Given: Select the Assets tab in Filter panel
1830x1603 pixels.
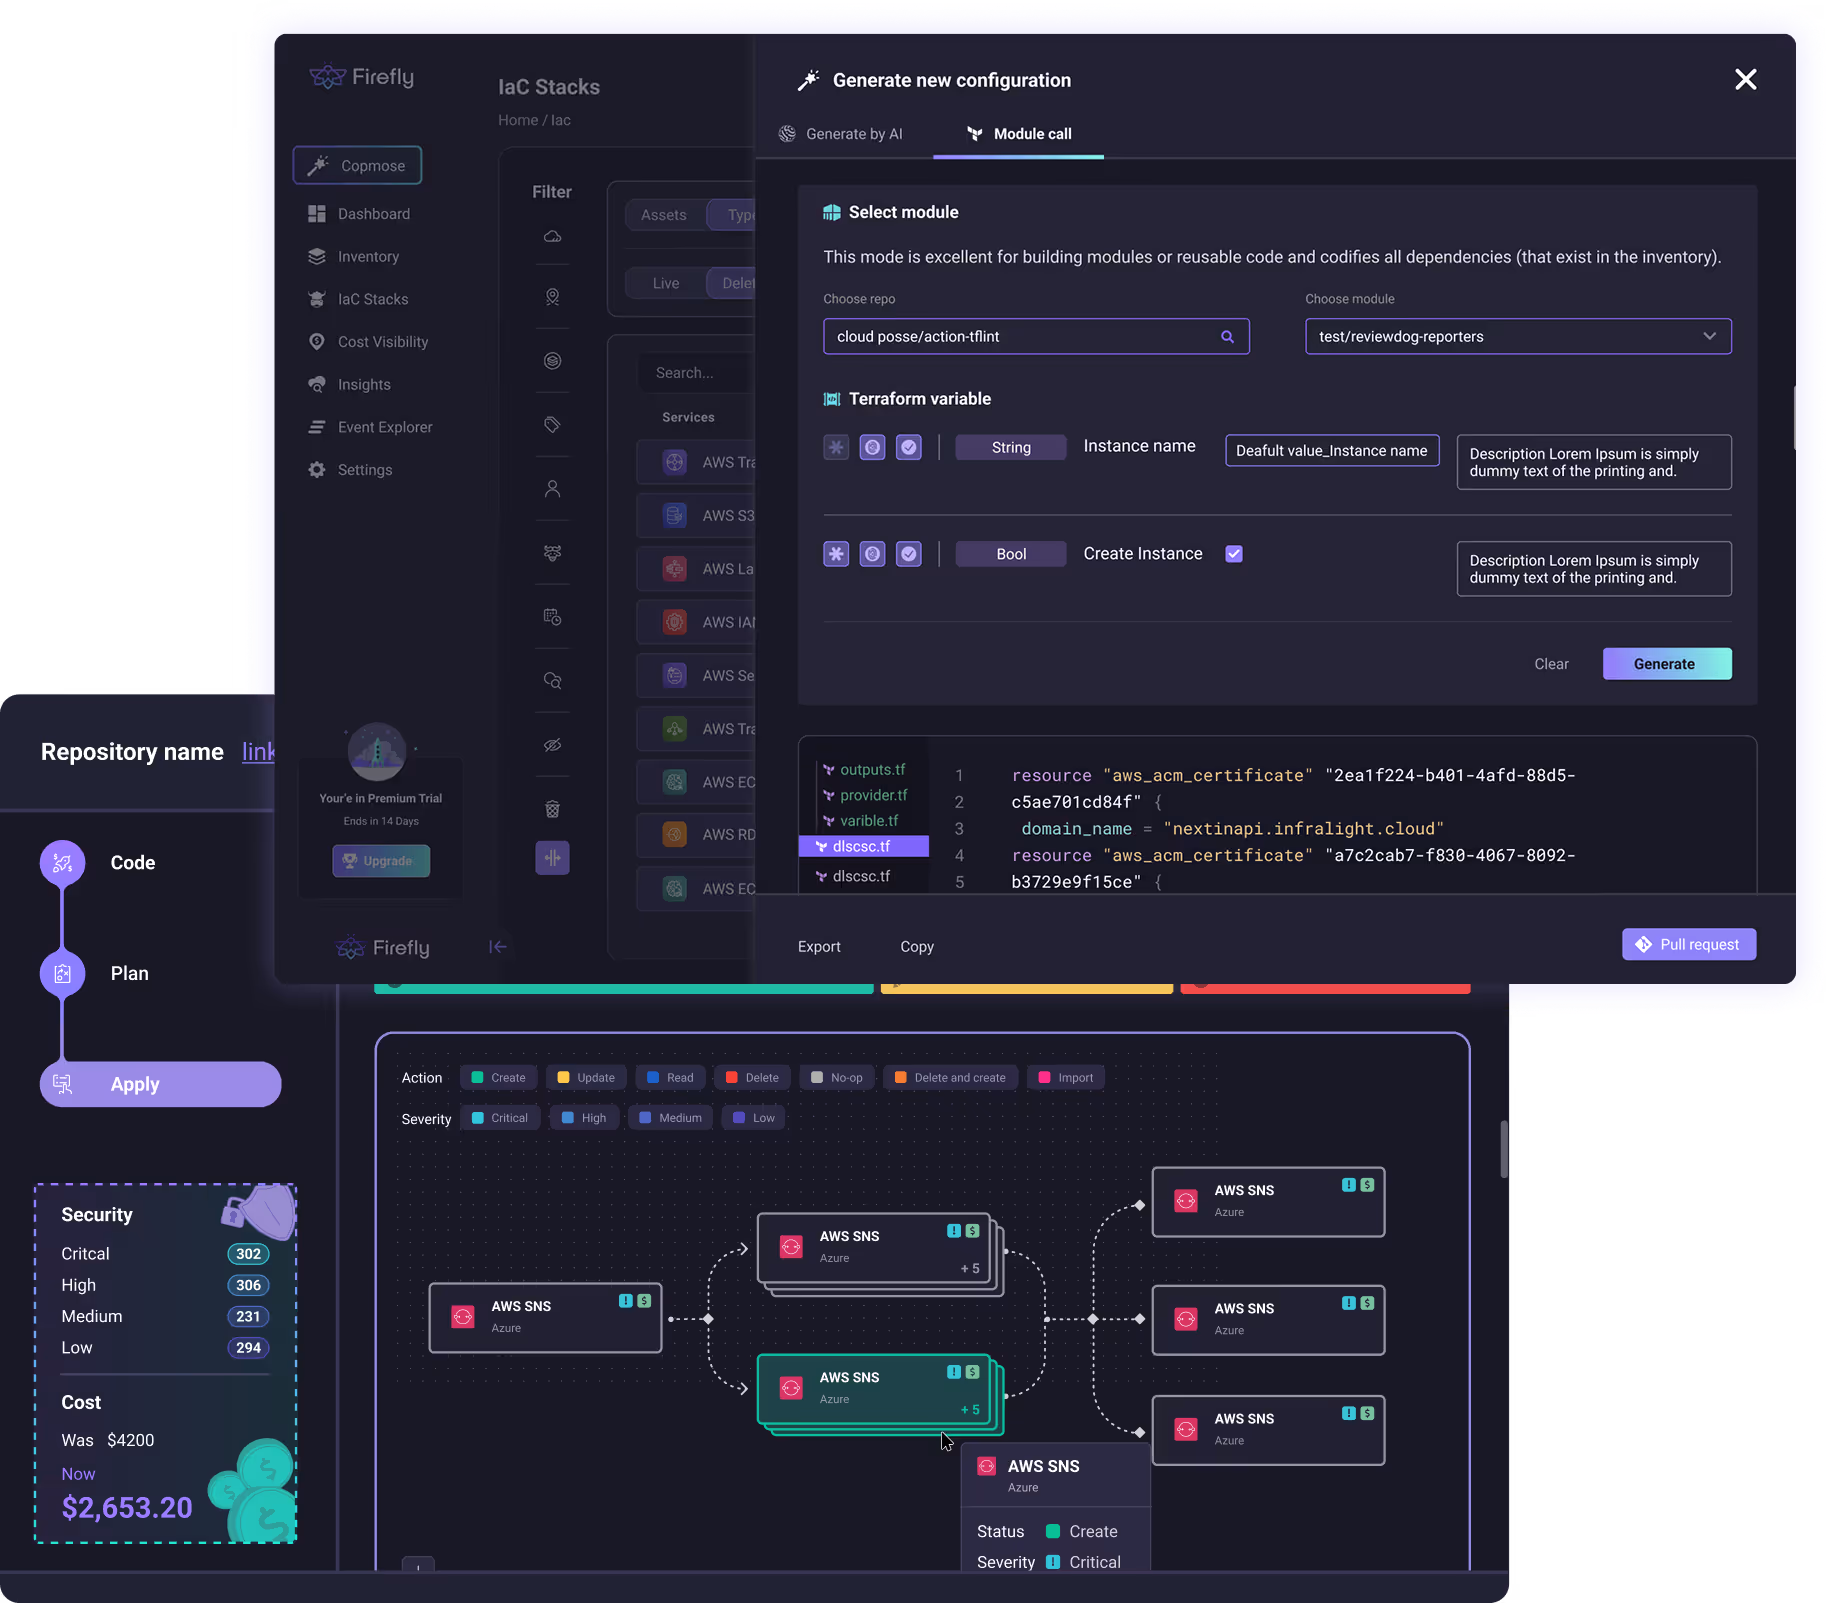Looking at the screenshot, I should pyautogui.click(x=663, y=215).
